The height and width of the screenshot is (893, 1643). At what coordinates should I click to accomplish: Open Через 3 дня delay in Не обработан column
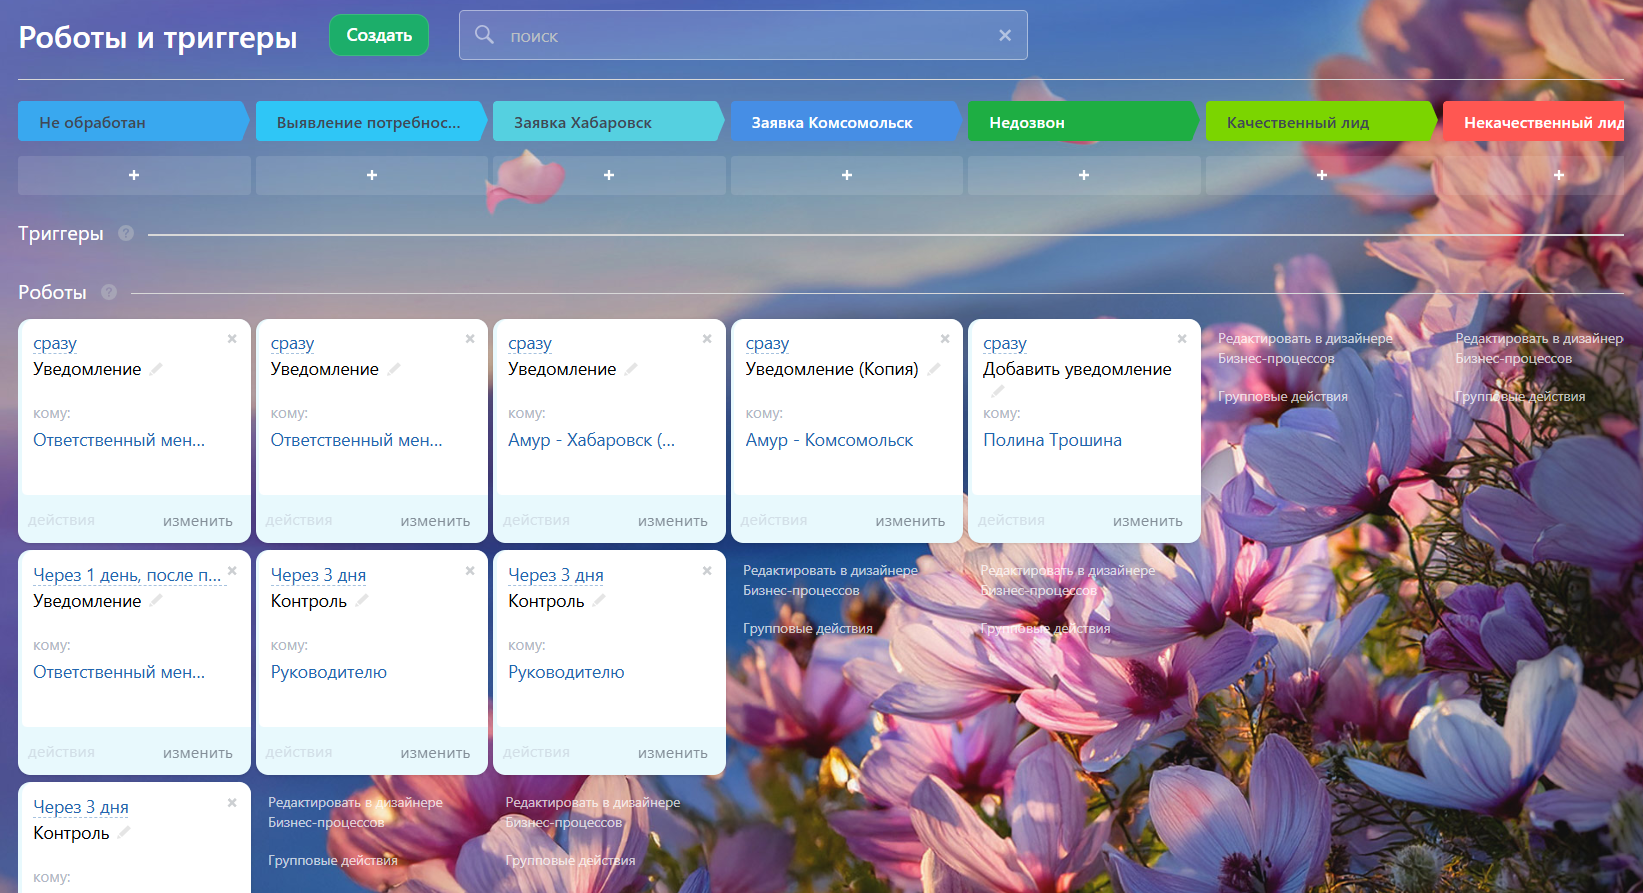click(x=81, y=807)
